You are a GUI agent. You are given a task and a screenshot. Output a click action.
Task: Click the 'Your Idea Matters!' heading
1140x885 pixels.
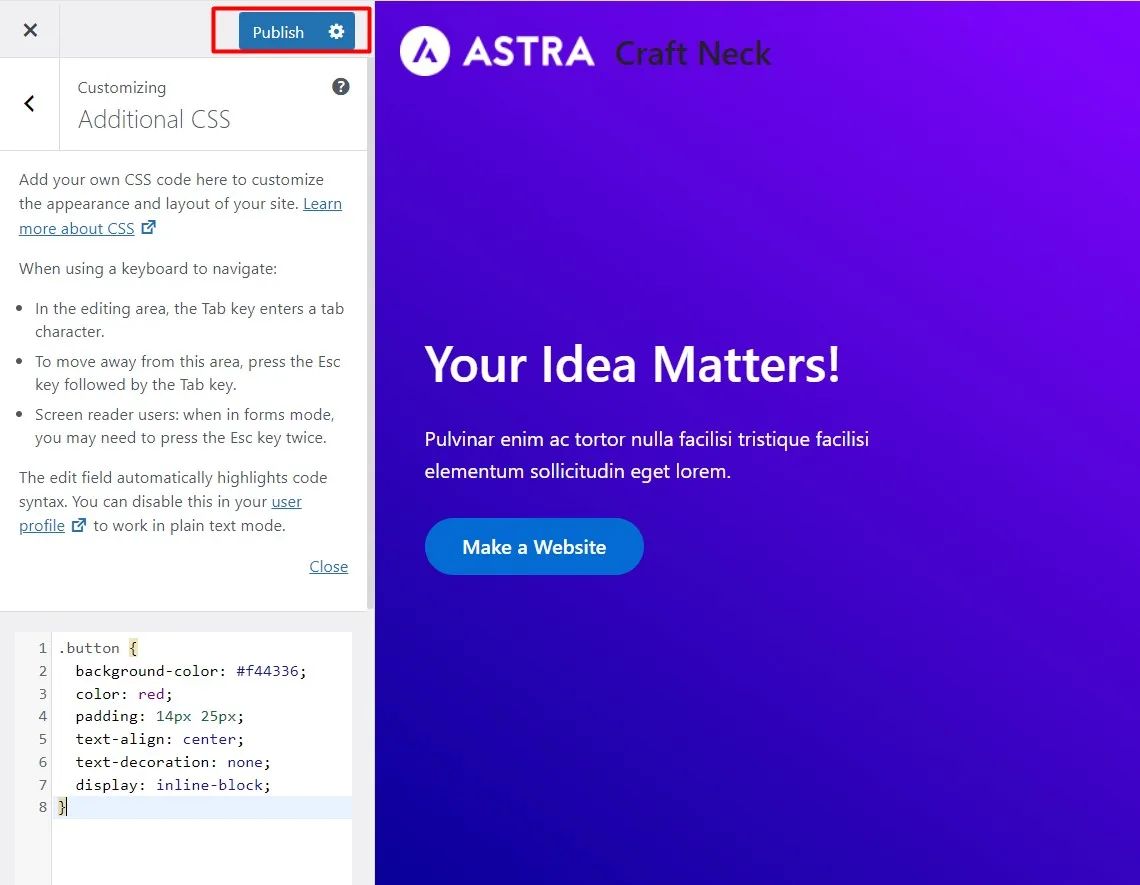pyautogui.click(x=633, y=364)
